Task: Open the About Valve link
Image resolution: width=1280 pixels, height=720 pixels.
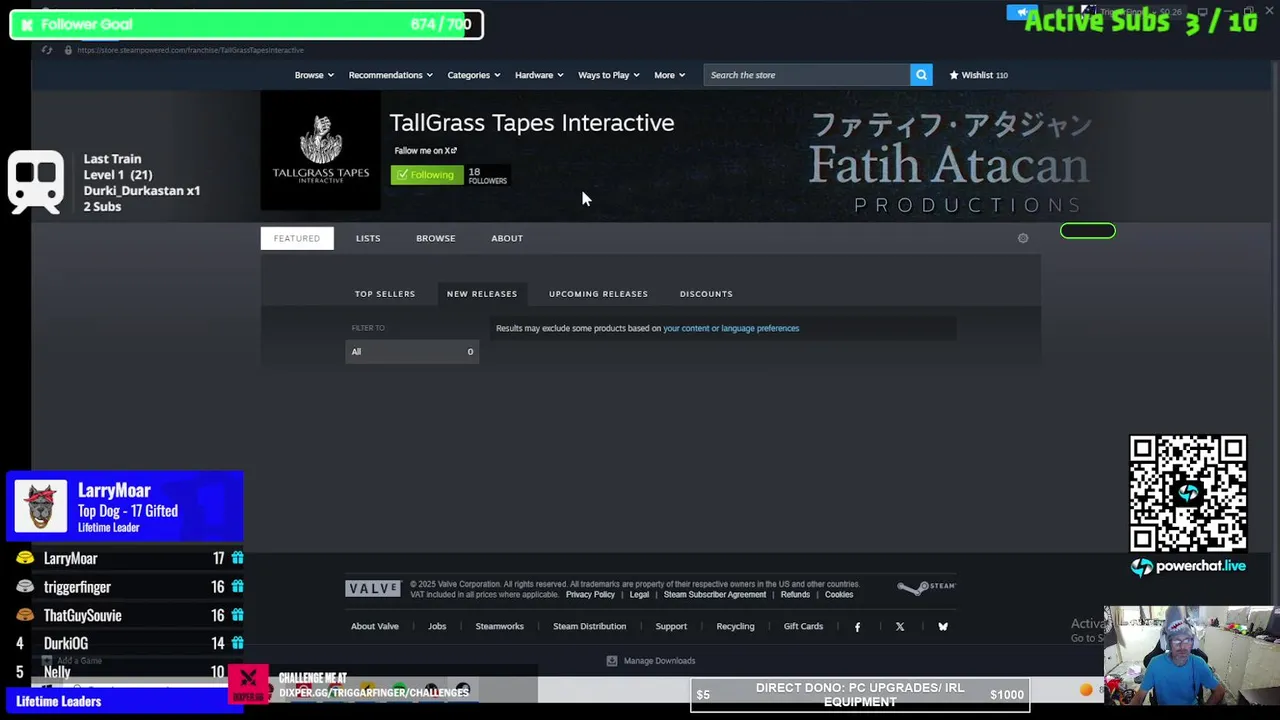Action: tap(375, 627)
